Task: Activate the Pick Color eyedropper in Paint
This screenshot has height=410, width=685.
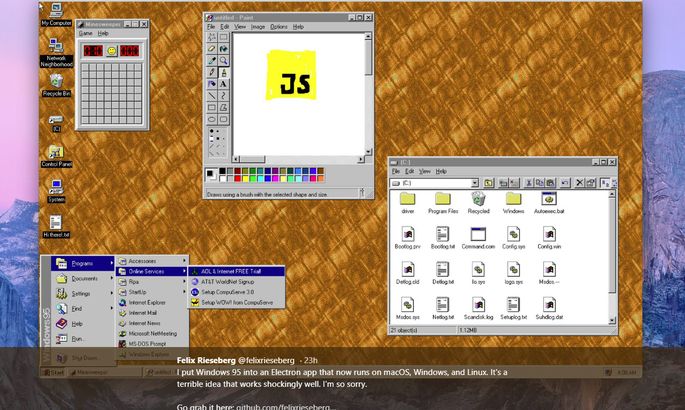Action: (x=212, y=61)
